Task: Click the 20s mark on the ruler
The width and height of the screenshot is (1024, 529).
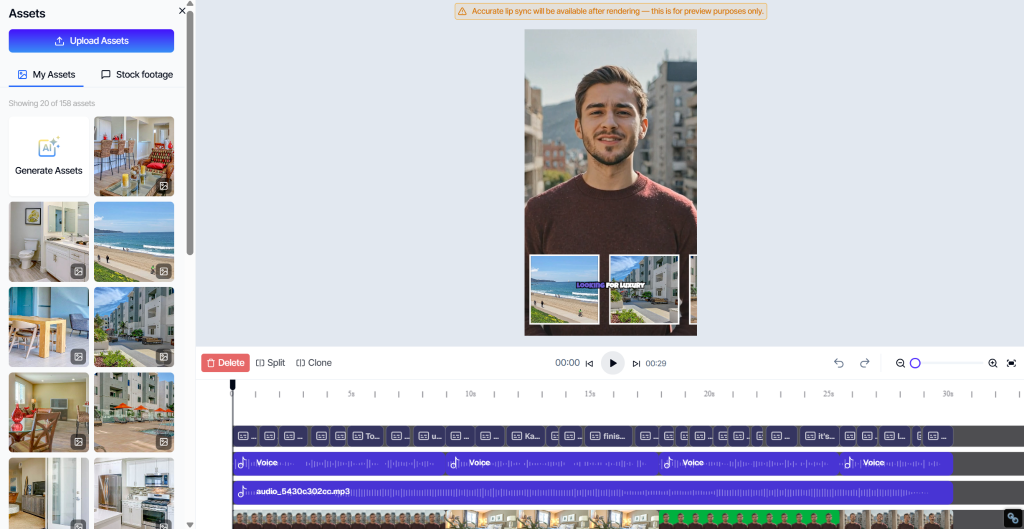Action: (709, 394)
